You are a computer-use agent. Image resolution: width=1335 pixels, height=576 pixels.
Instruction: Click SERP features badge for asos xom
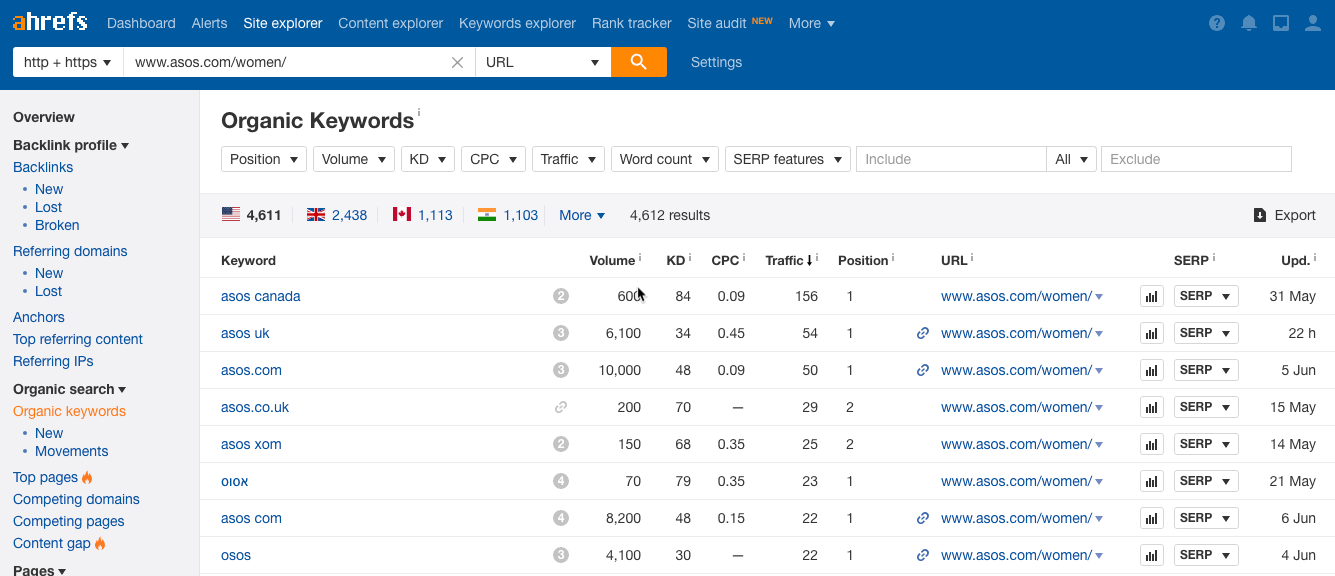[x=561, y=444]
